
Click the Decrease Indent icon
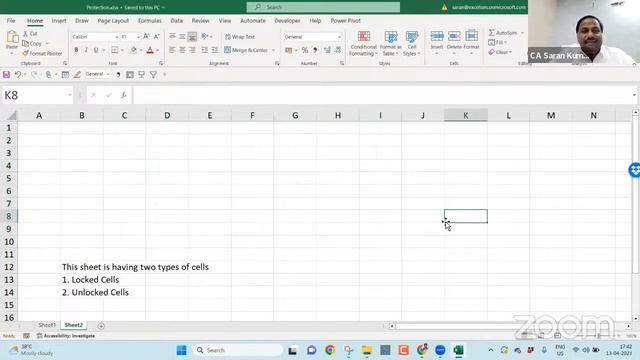204,50
